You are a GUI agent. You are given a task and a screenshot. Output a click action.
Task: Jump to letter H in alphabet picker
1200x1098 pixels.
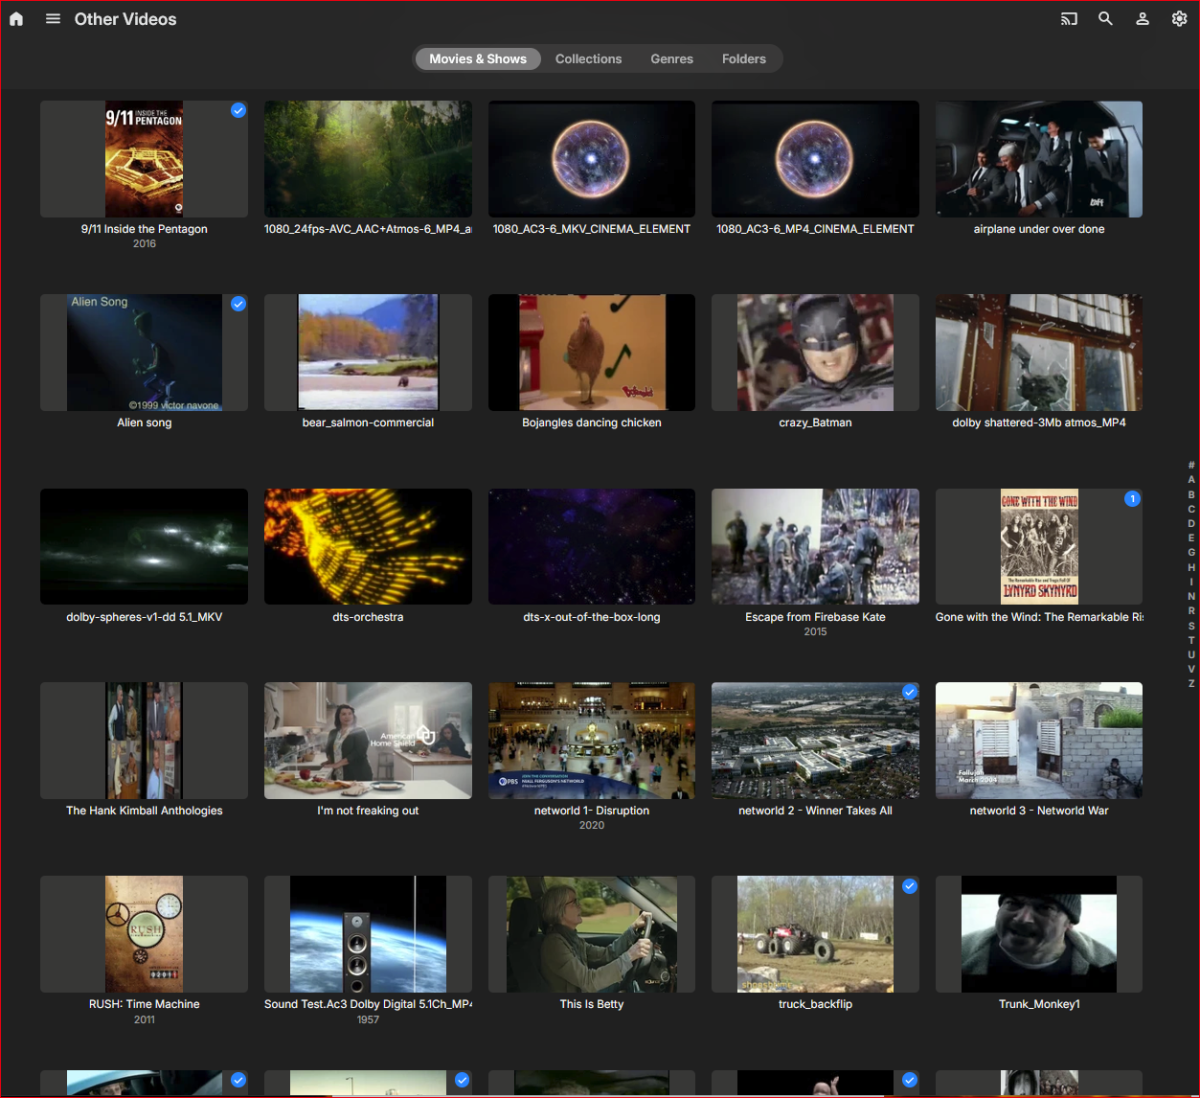click(x=1191, y=567)
